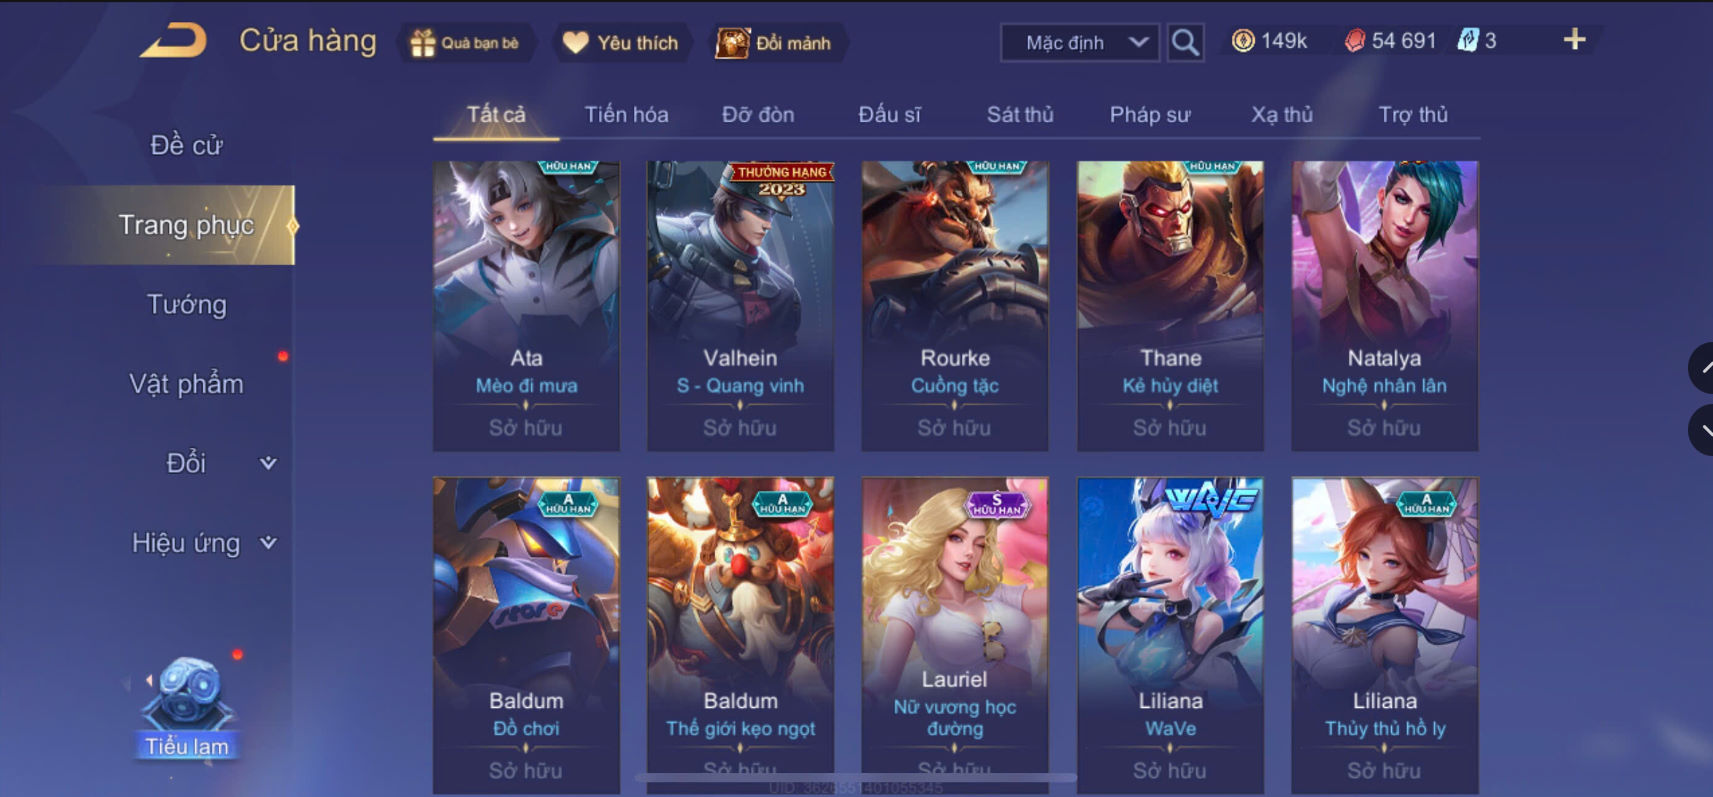
Task: Open the Tiểu lam robot assistant
Action: coord(187,707)
